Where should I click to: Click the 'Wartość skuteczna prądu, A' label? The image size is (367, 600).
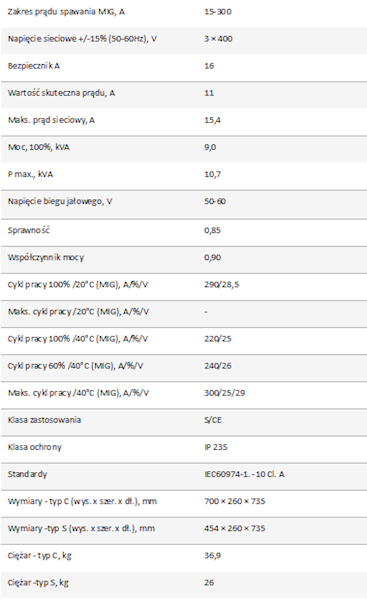[x=61, y=93]
